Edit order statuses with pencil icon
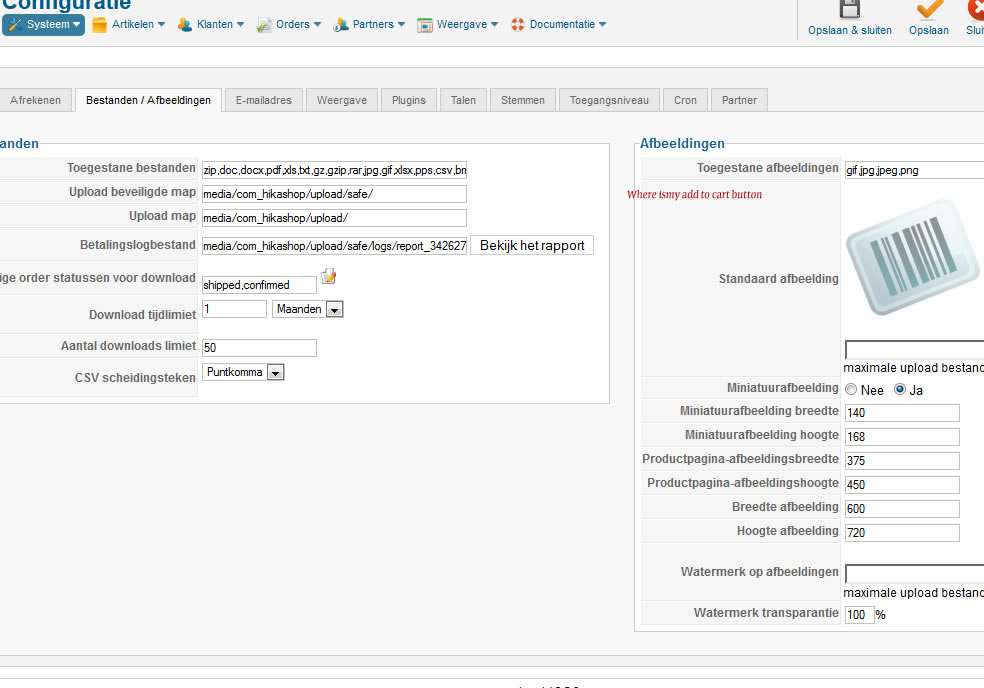This screenshot has width=984, height=688. [x=329, y=276]
